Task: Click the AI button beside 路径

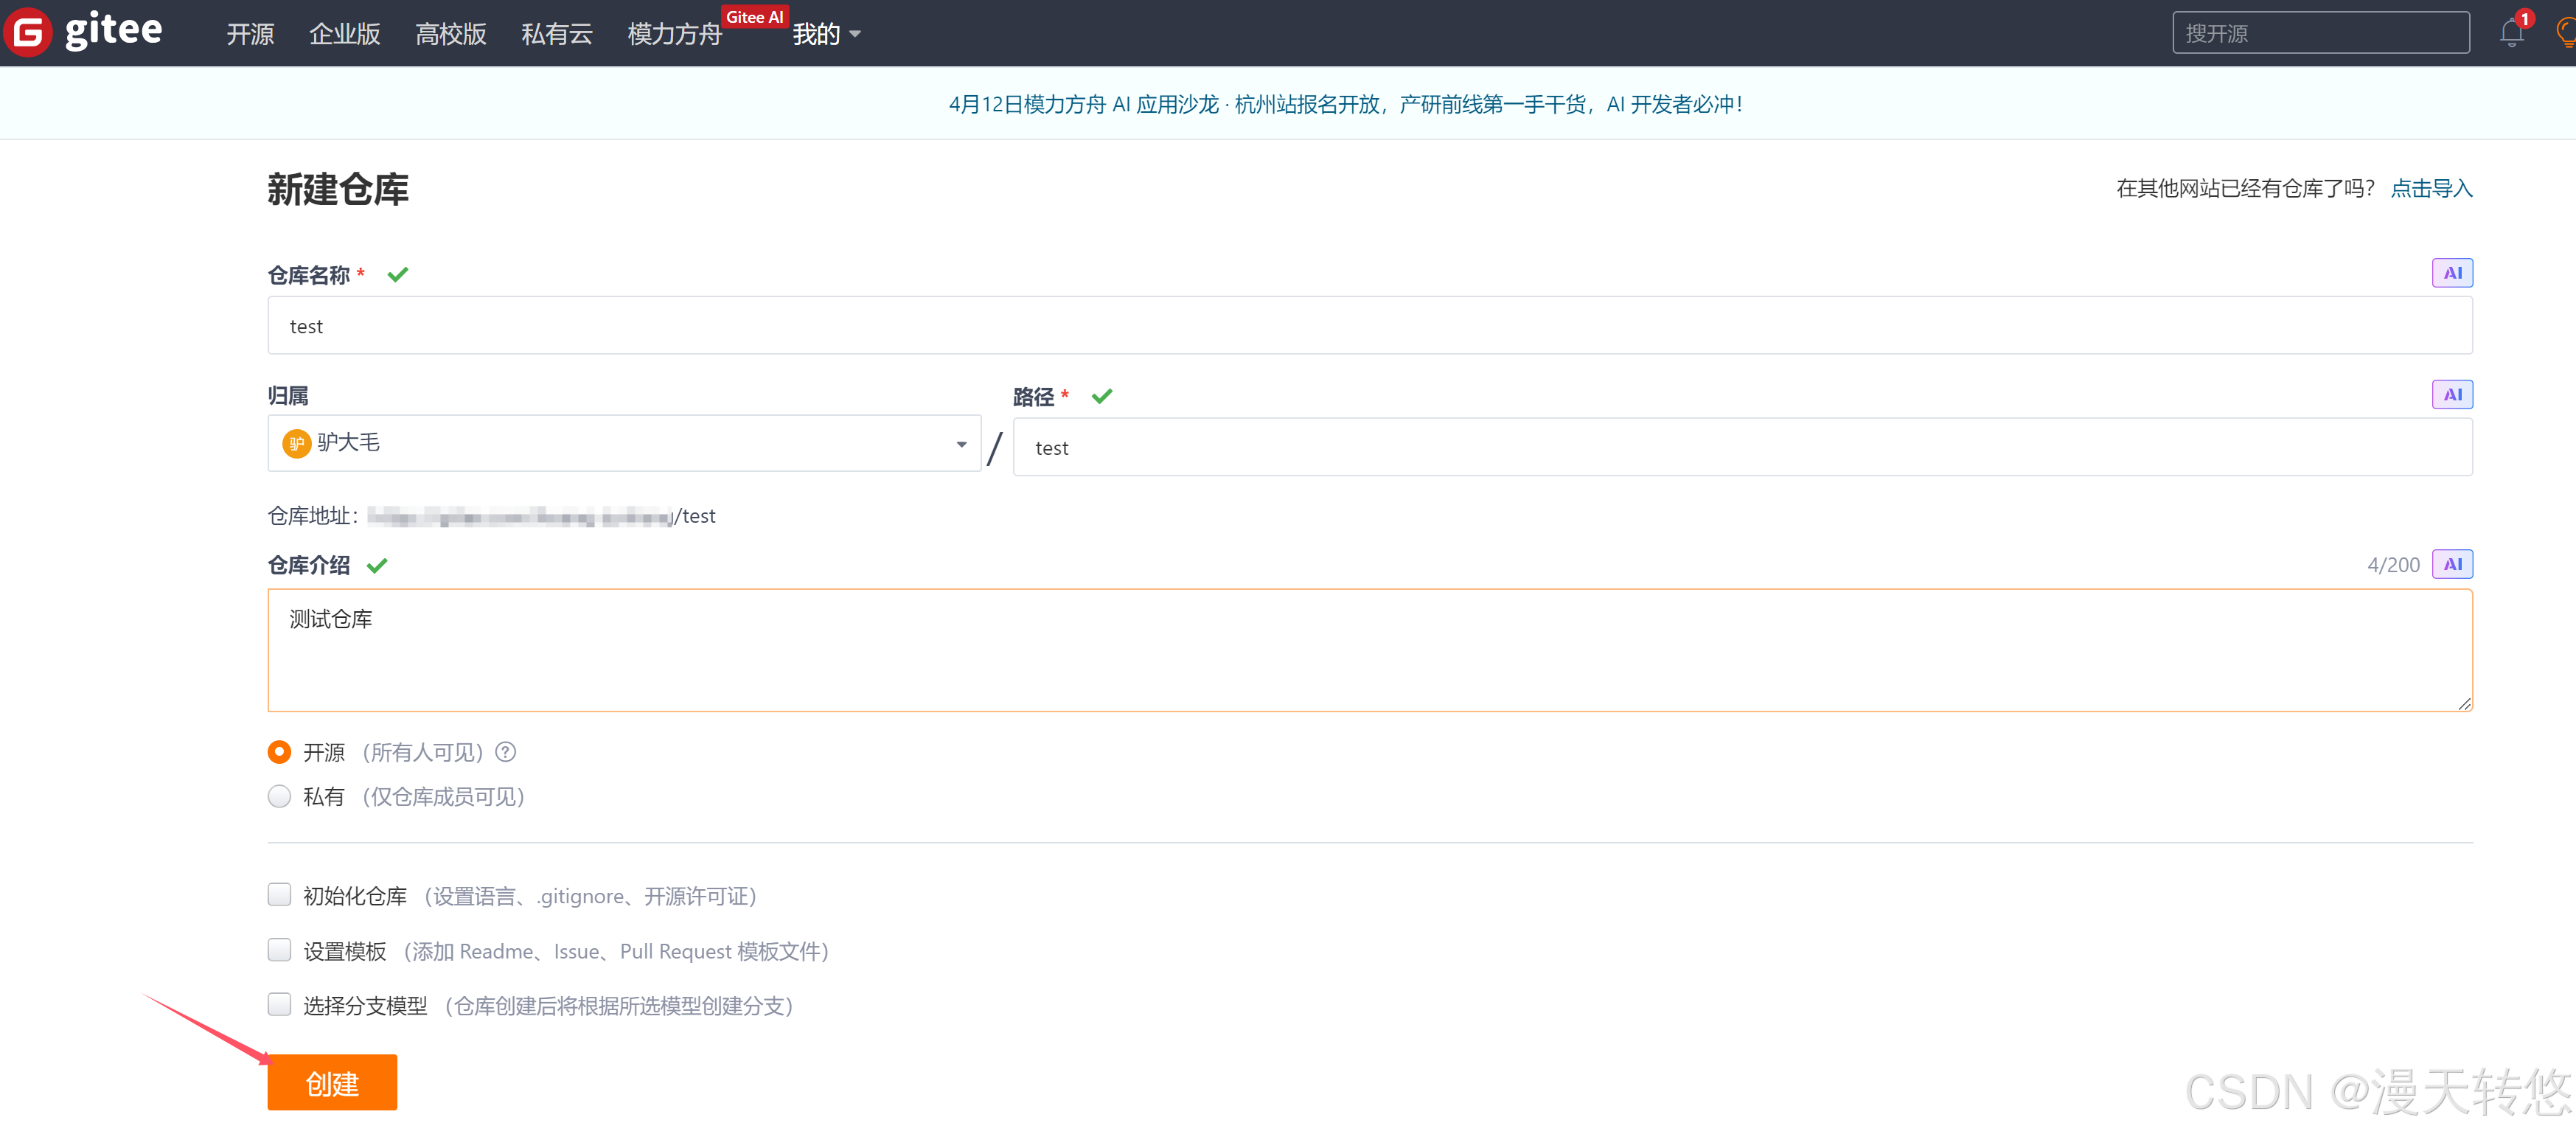Action: (2452, 394)
